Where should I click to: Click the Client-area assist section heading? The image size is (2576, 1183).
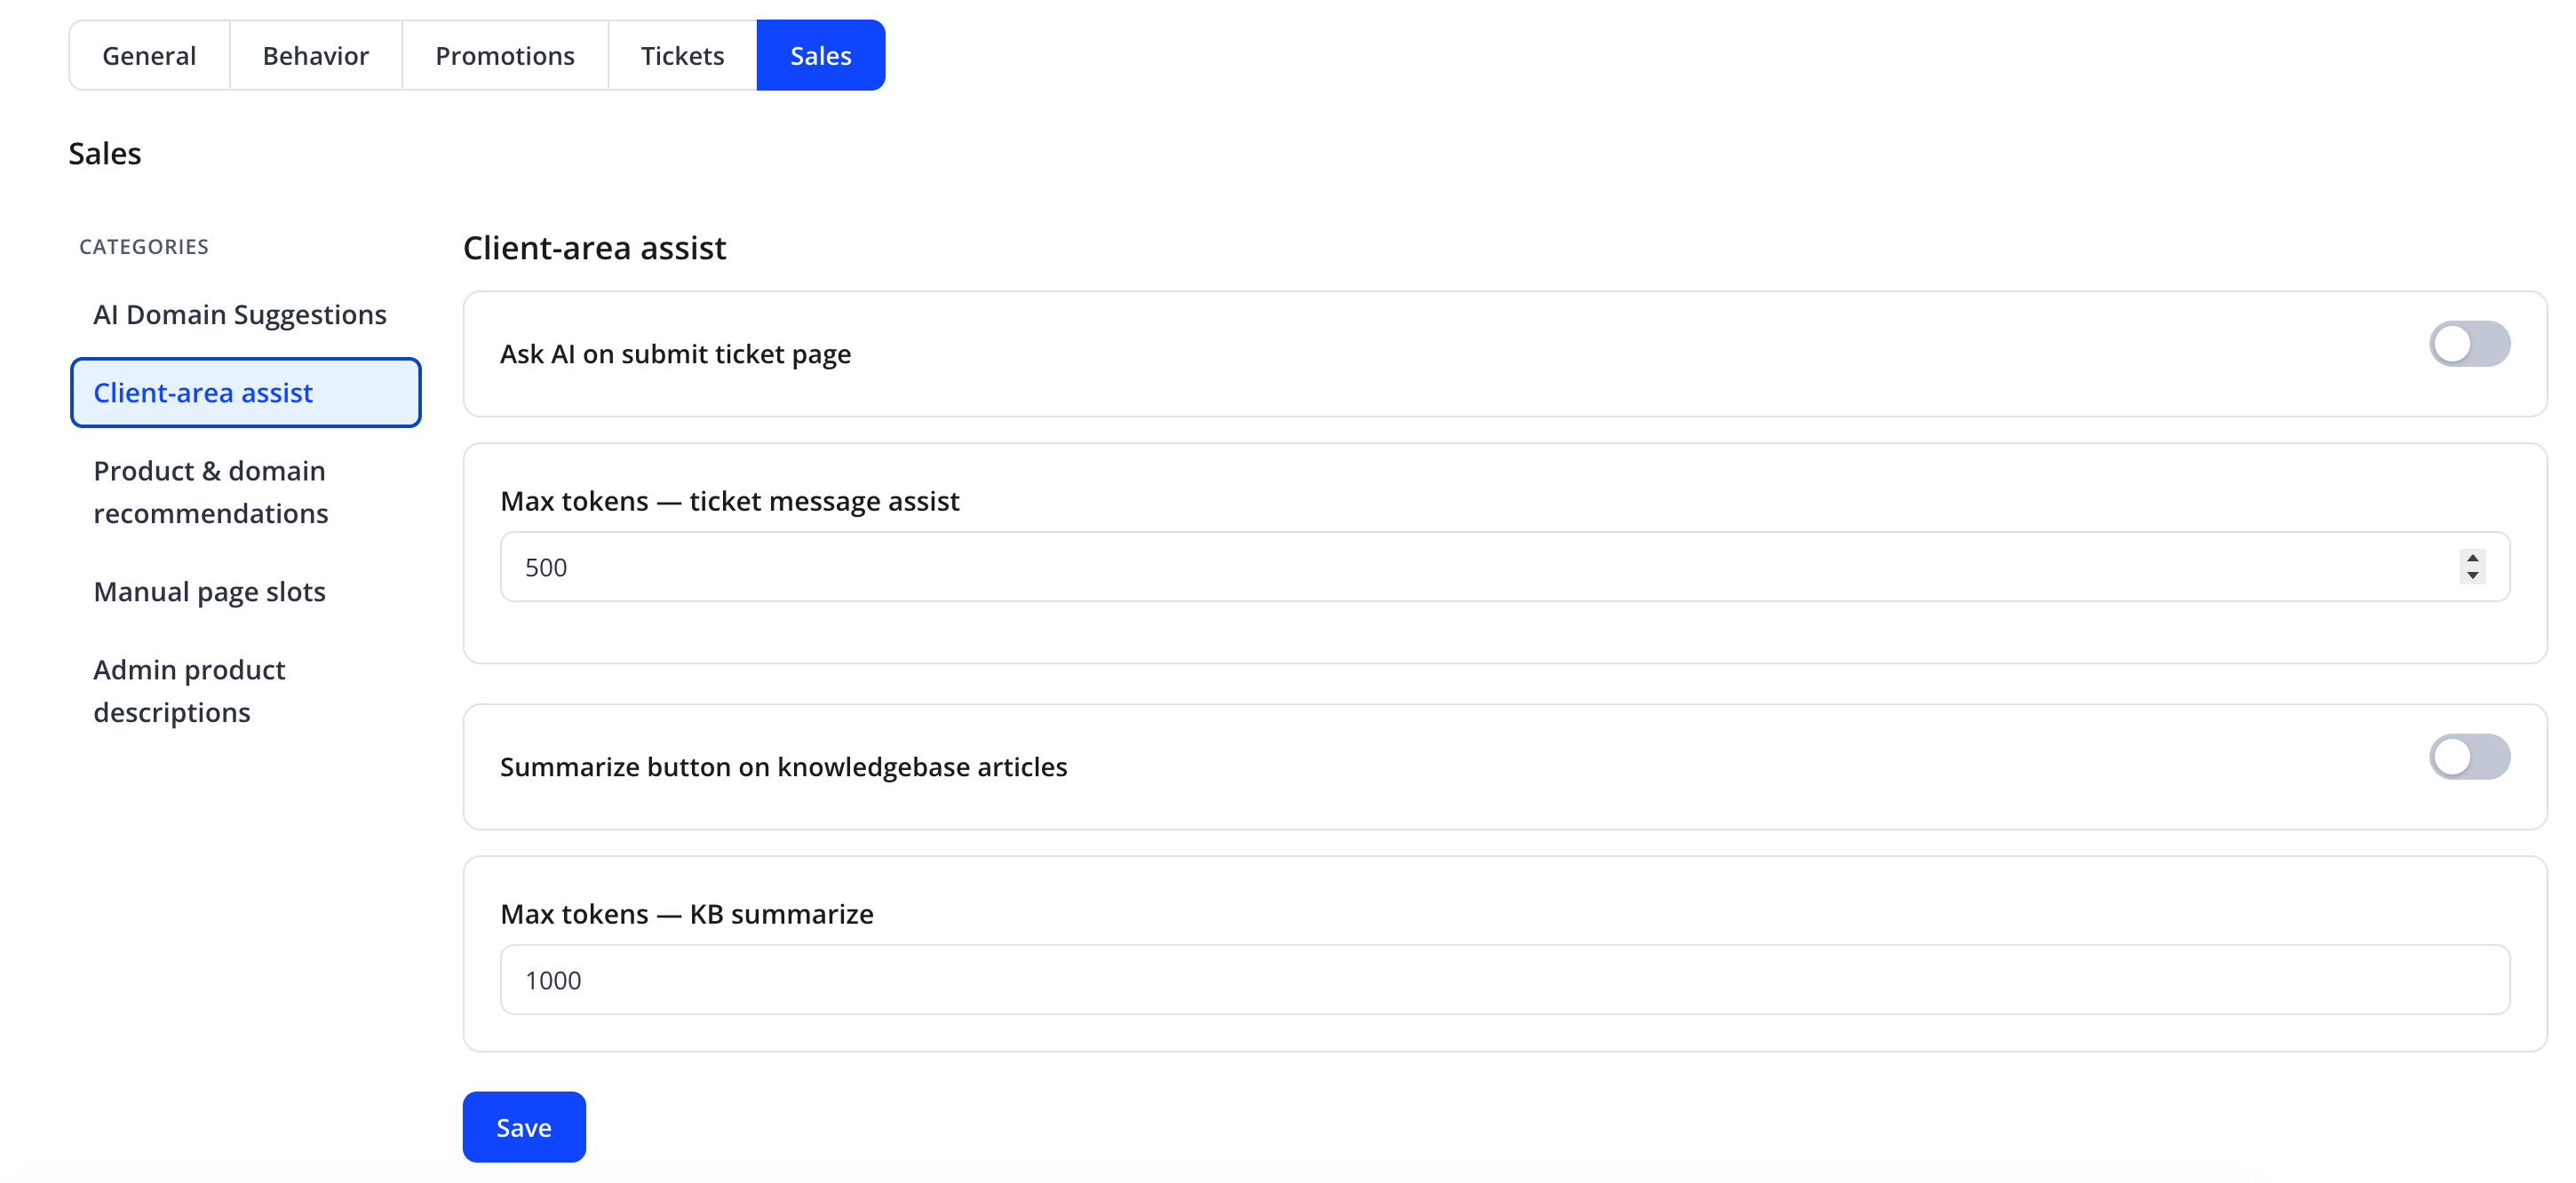pos(594,248)
